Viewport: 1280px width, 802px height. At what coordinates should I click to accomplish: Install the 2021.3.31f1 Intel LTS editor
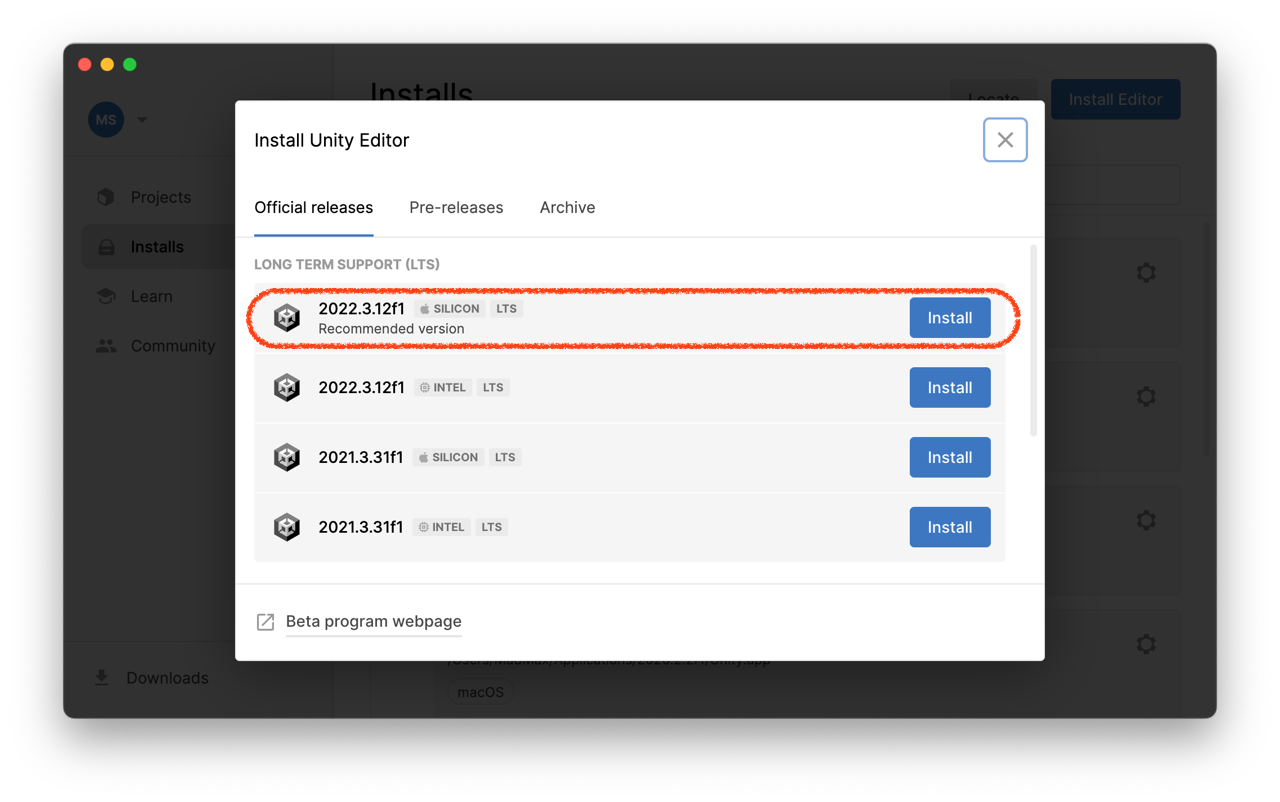(950, 527)
